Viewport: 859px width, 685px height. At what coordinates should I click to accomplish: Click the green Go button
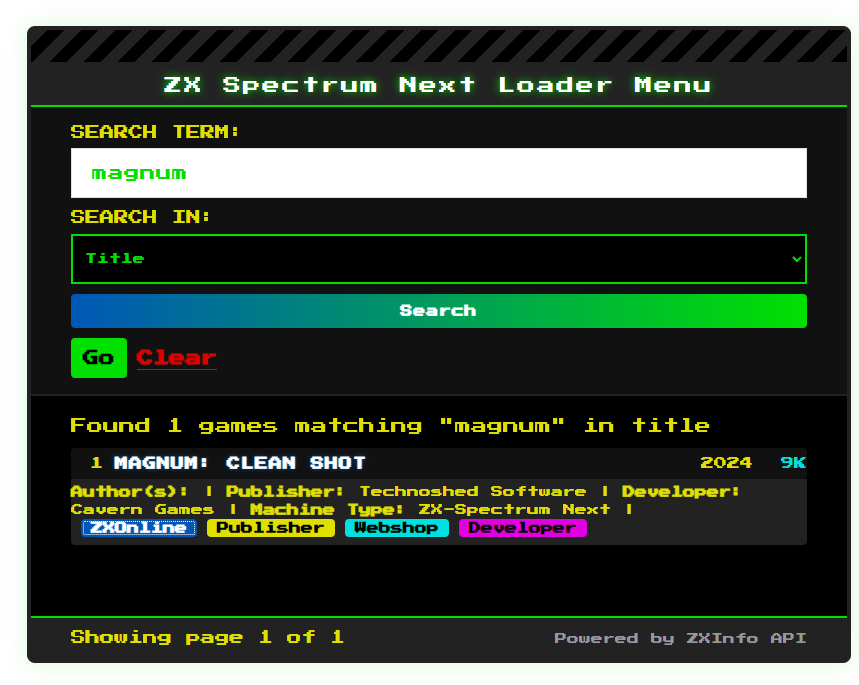(x=98, y=358)
